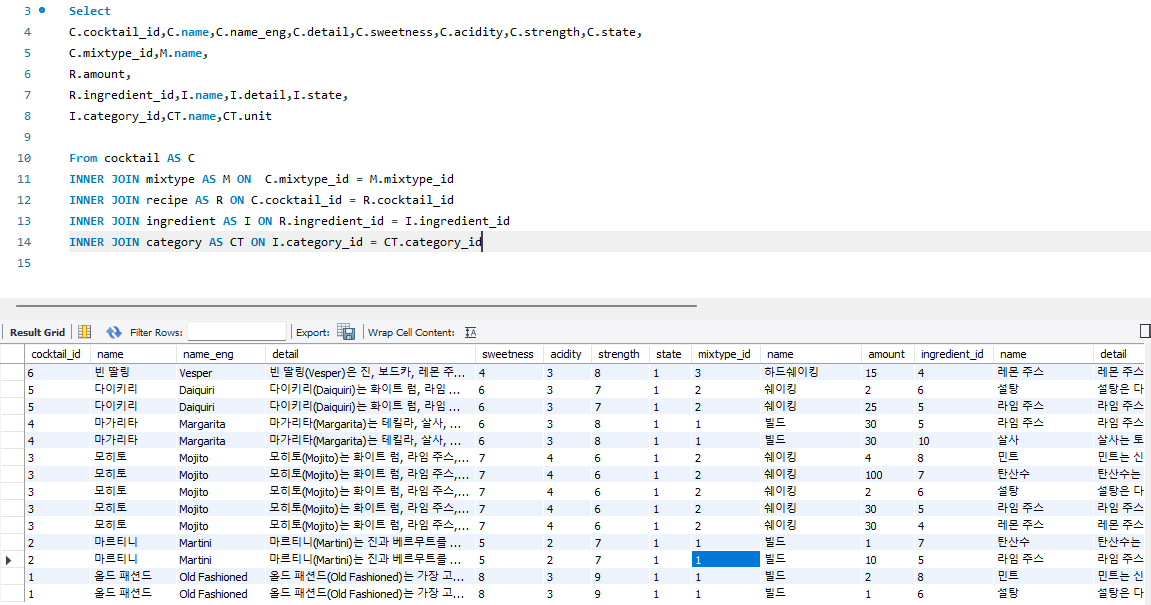
Task: Select the highlighted mixtype_id cell in Martini row
Action: pyautogui.click(x=725, y=560)
